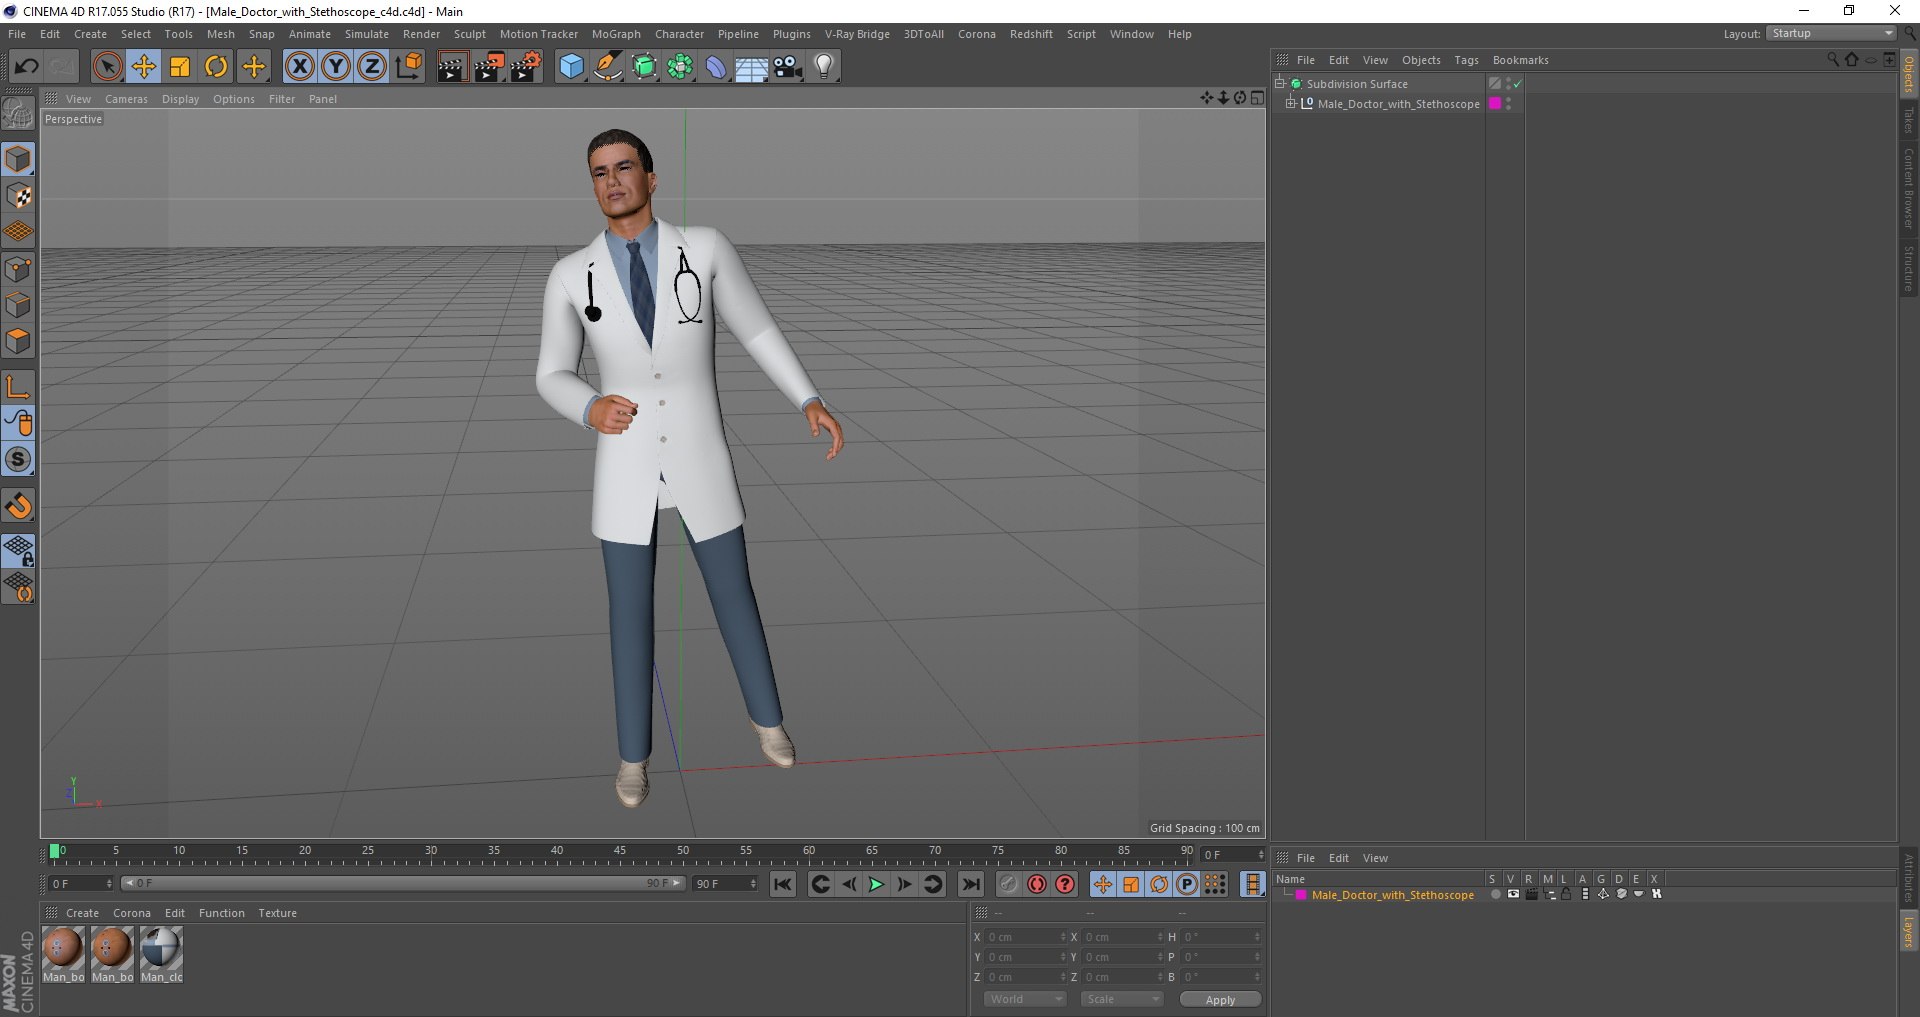This screenshot has width=1920, height=1017.
Task: Select the Move tool
Action: [x=143, y=67]
